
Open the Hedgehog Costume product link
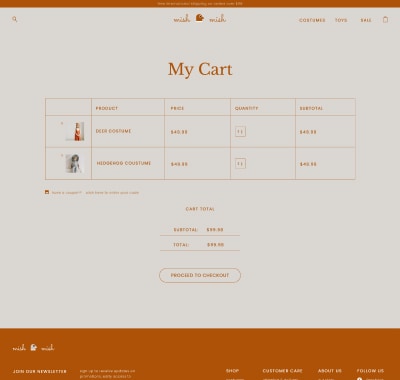pos(124,163)
